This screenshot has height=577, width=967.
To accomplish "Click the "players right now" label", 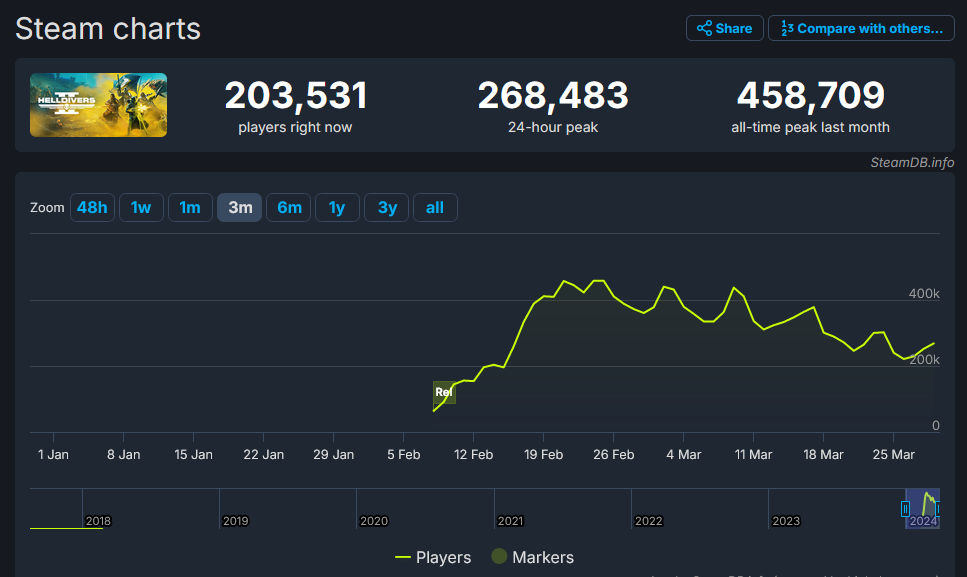I will (295, 127).
